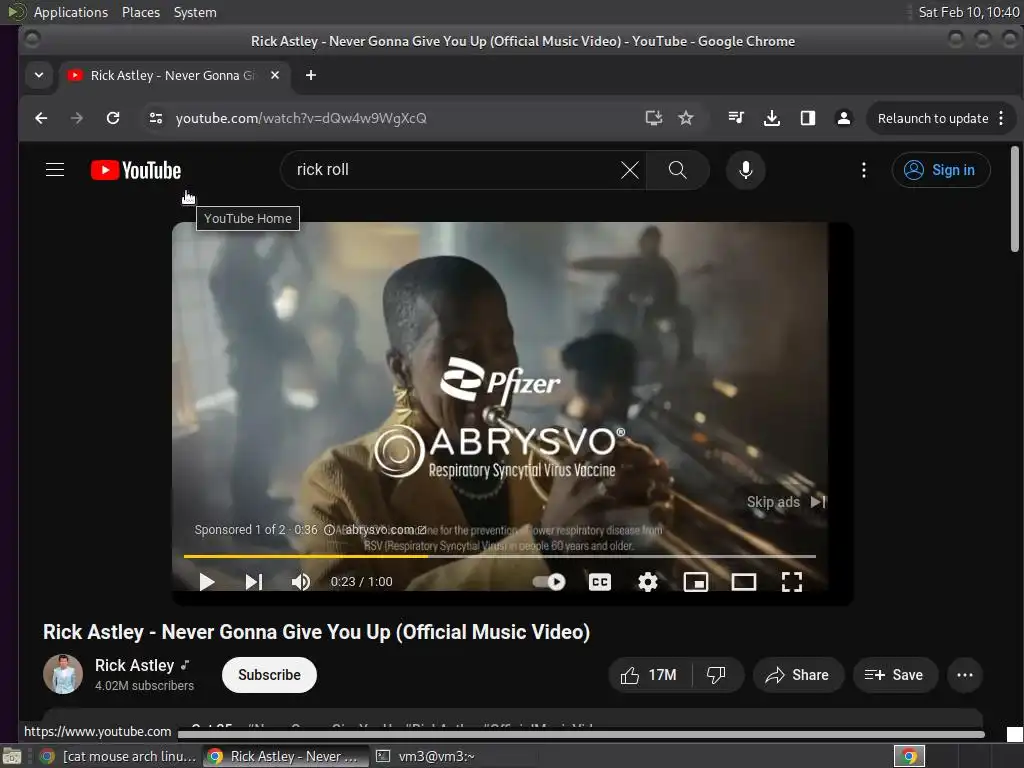The width and height of the screenshot is (1024, 768).
Task: Start voice search with microphone
Action: click(x=746, y=170)
